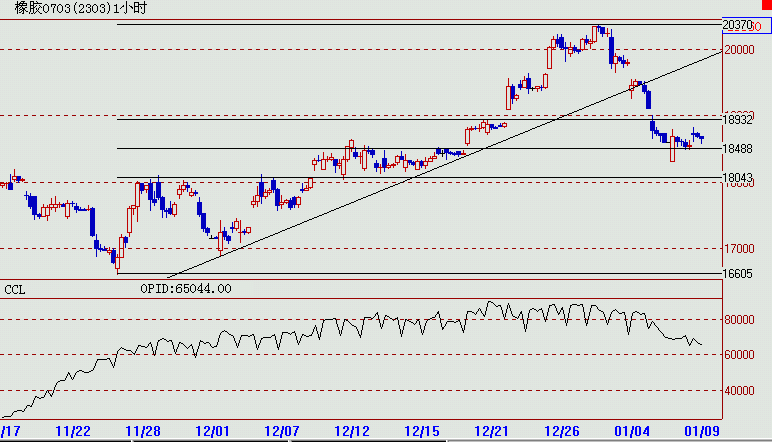Screen dimensions: 772x442
Task: Click the OPID:65044.00 value readout
Action: coord(186,288)
